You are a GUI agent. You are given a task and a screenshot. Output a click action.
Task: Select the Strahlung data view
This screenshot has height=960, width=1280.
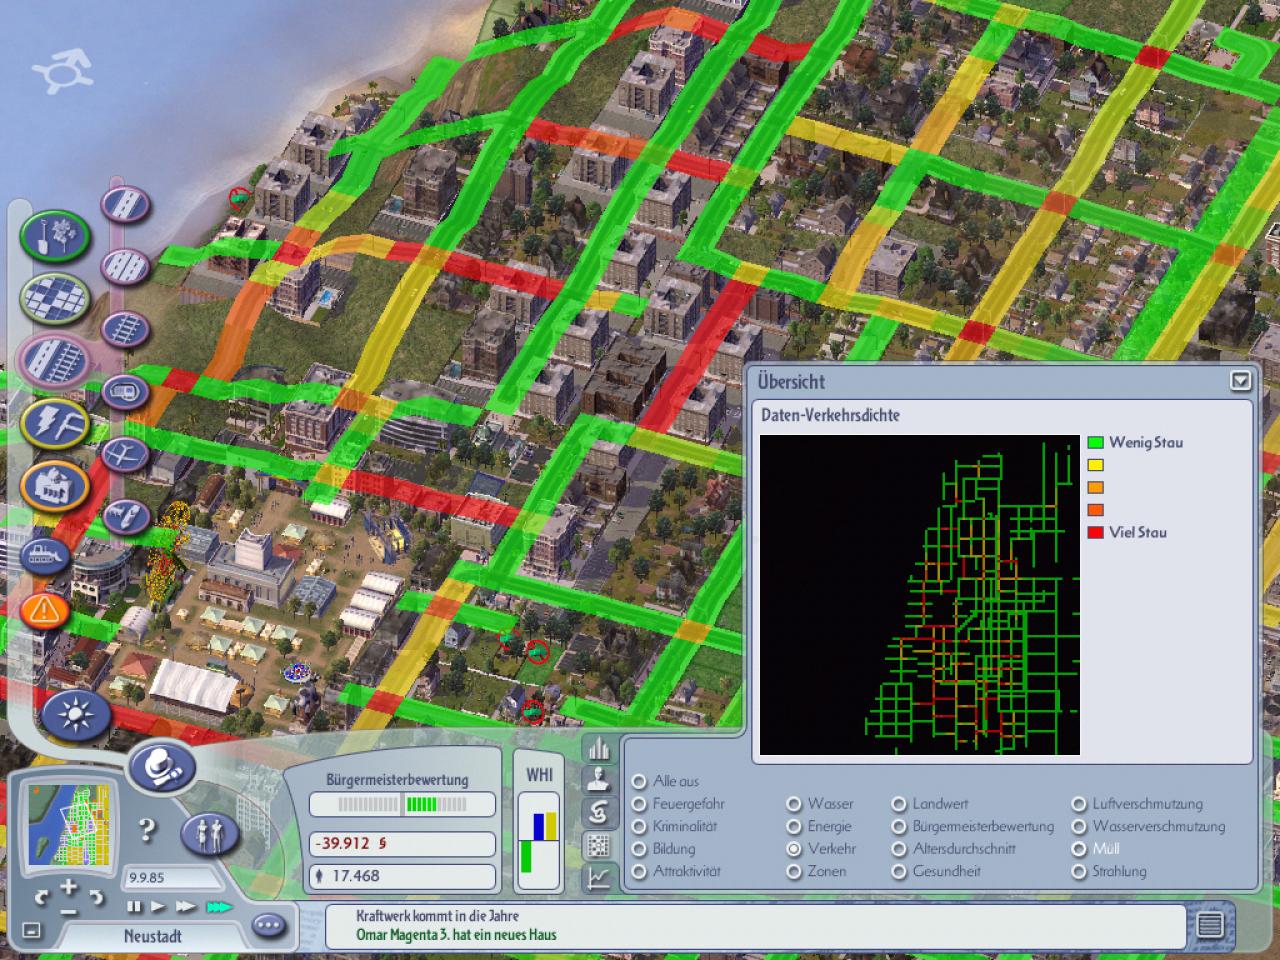[1079, 872]
